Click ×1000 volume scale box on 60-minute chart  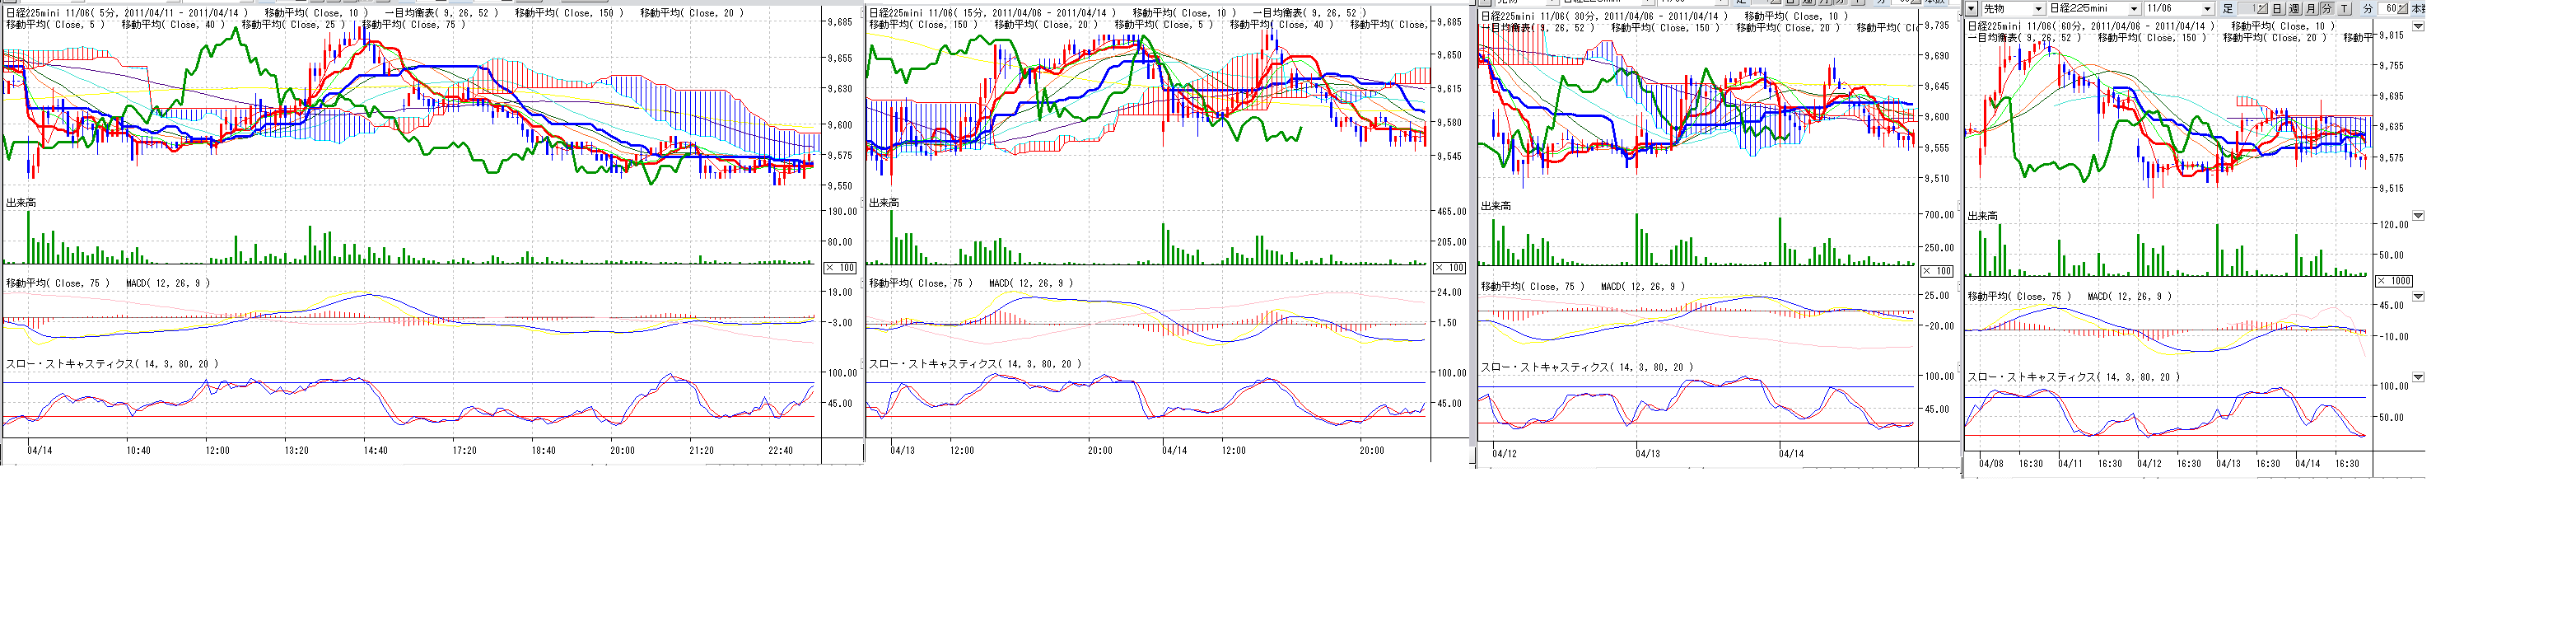point(2393,281)
